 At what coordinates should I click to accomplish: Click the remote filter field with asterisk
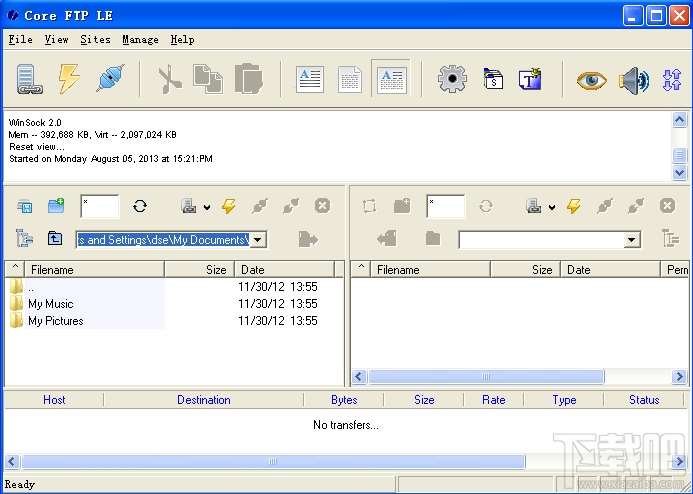point(446,206)
